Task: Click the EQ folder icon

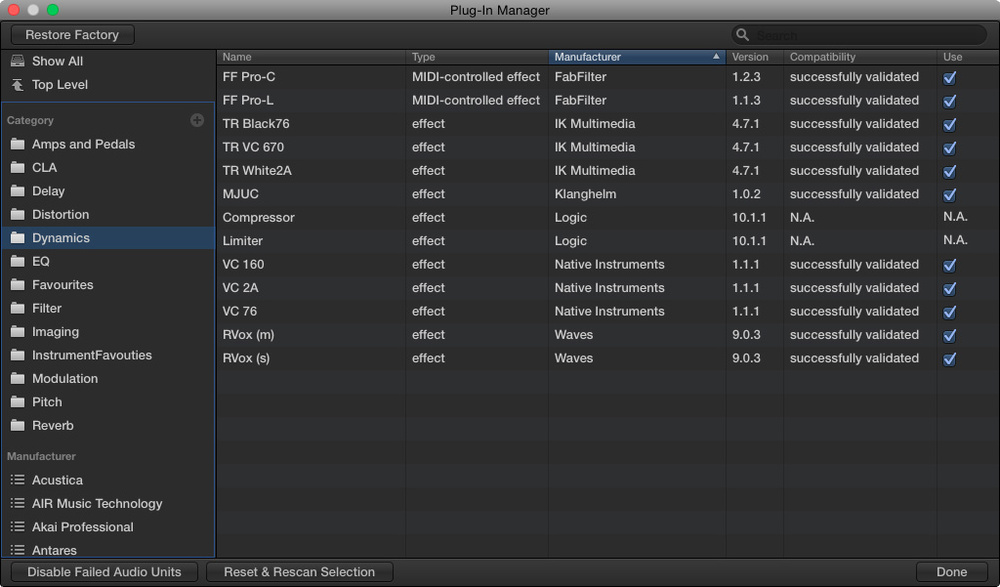Action: click(18, 262)
